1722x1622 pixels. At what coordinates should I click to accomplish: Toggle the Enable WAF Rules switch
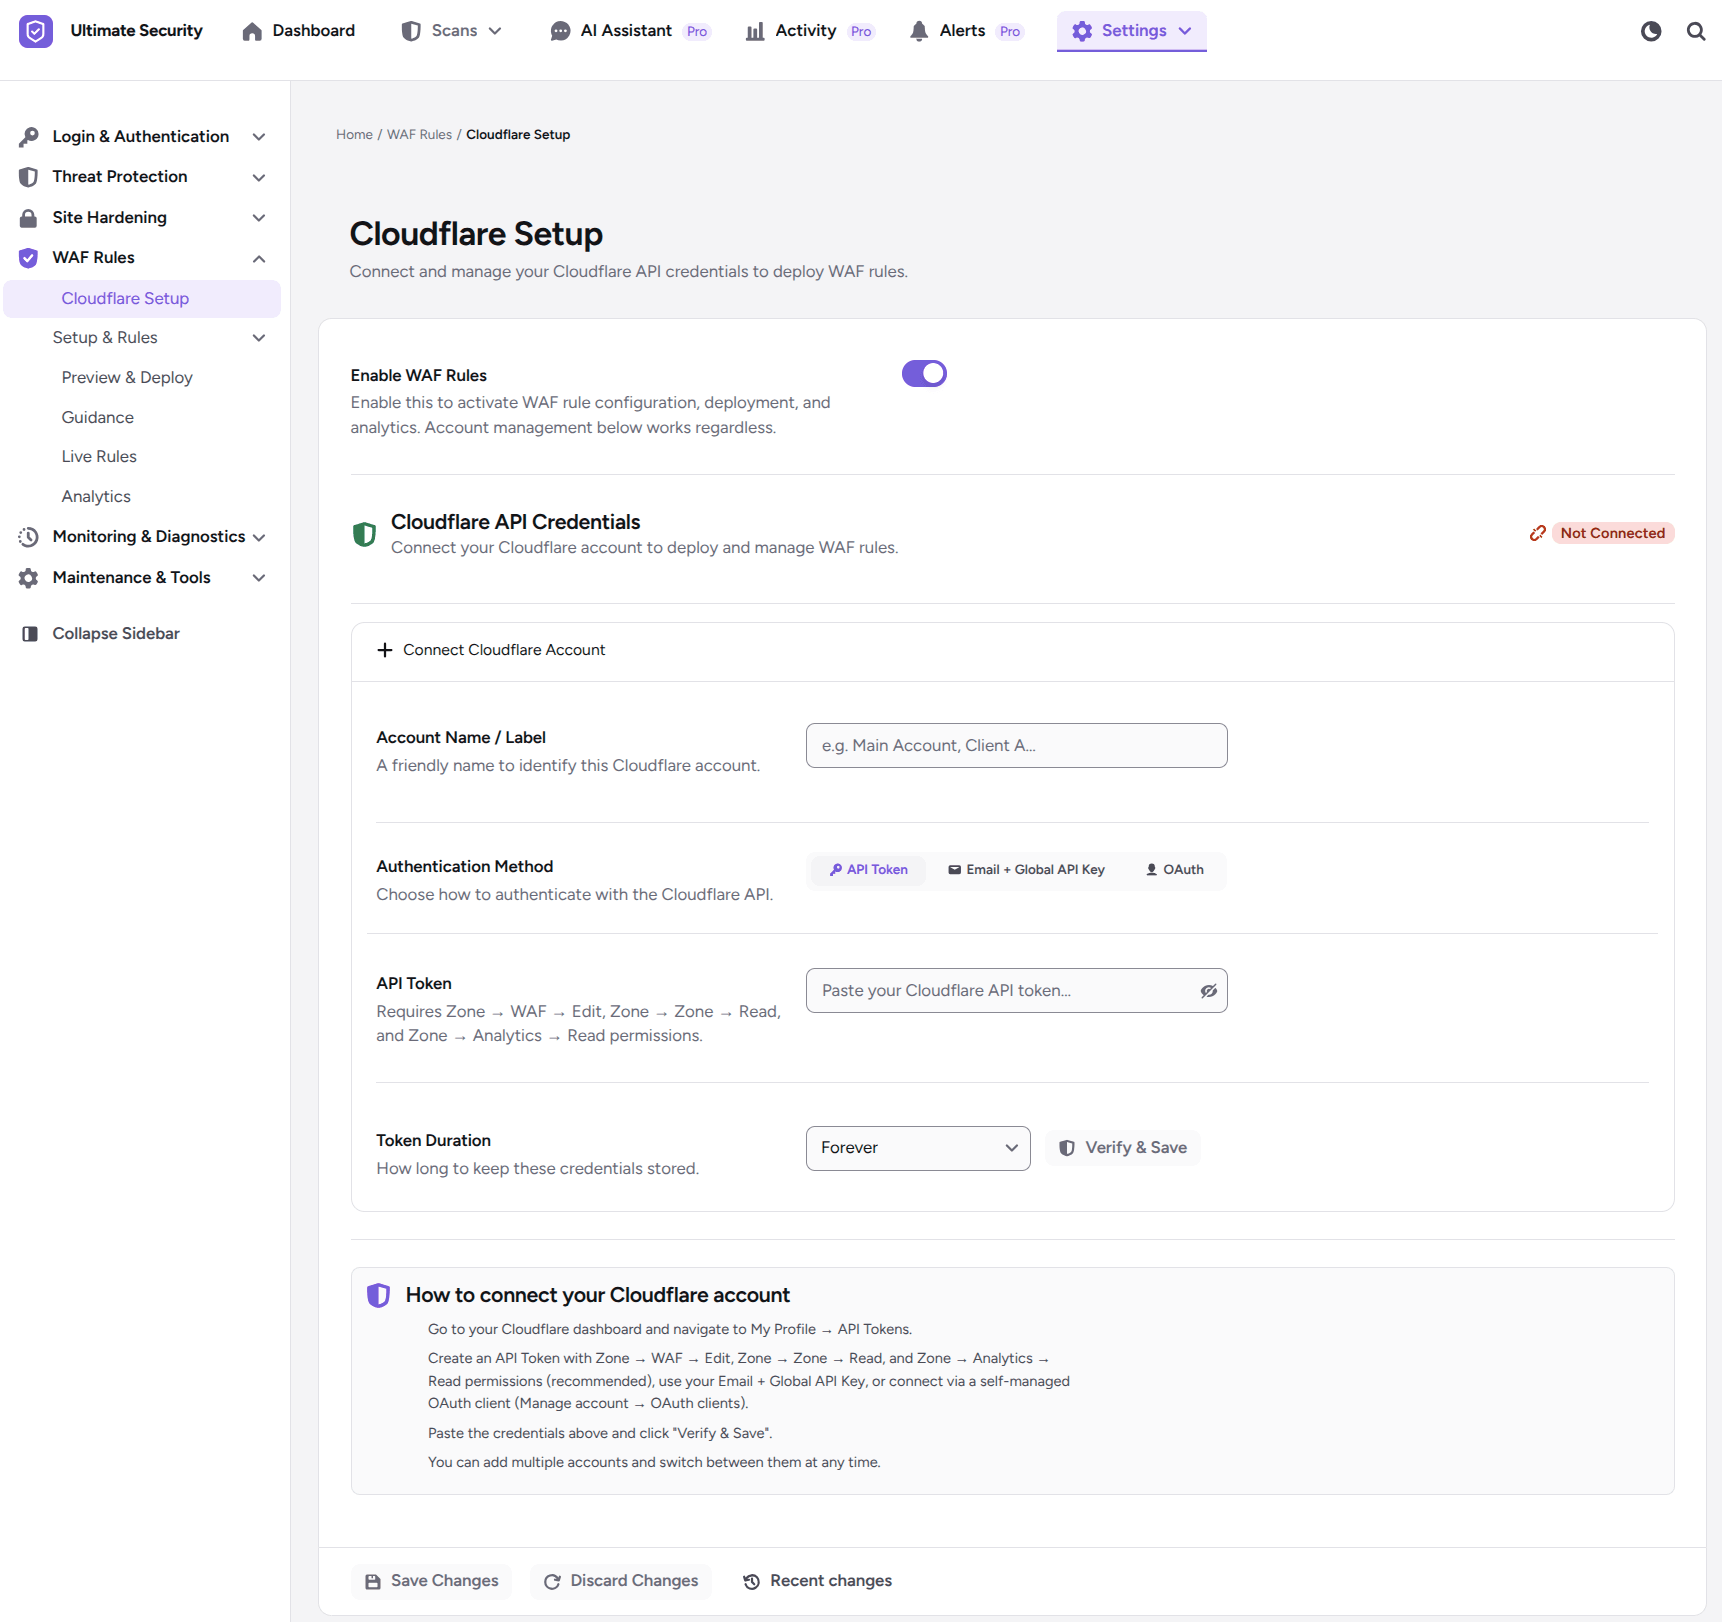point(924,373)
